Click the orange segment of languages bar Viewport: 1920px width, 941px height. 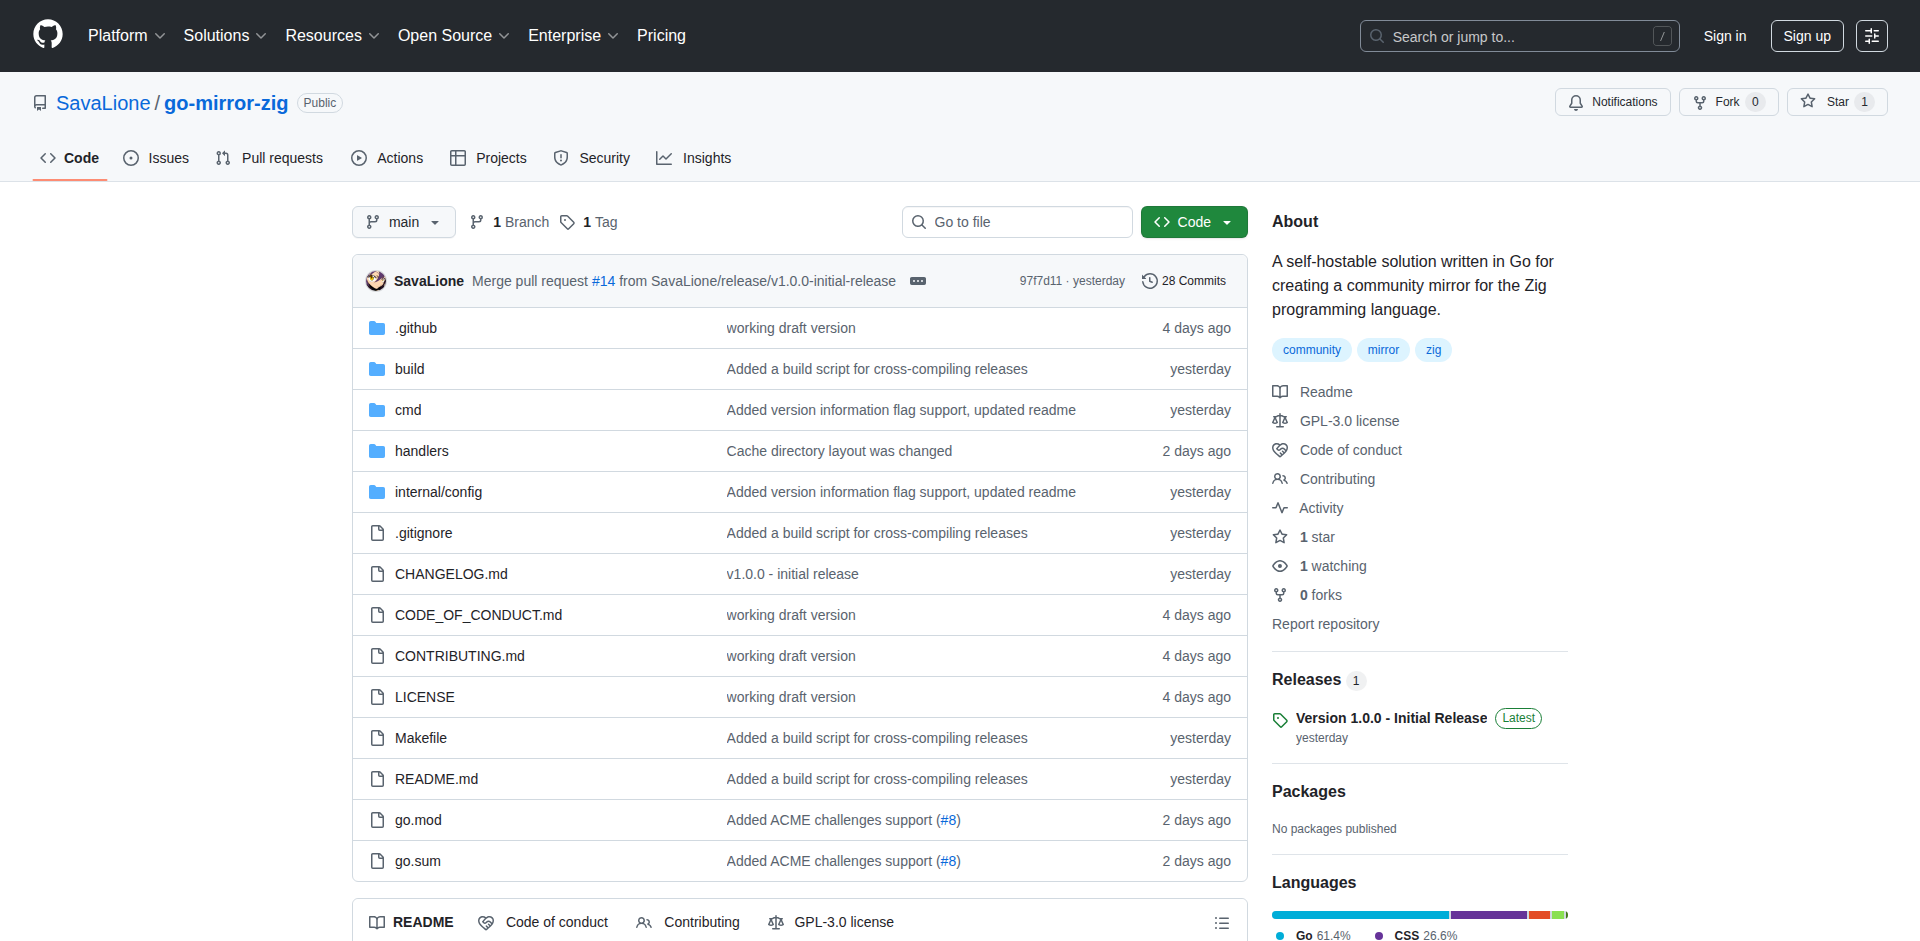point(1539,915)
